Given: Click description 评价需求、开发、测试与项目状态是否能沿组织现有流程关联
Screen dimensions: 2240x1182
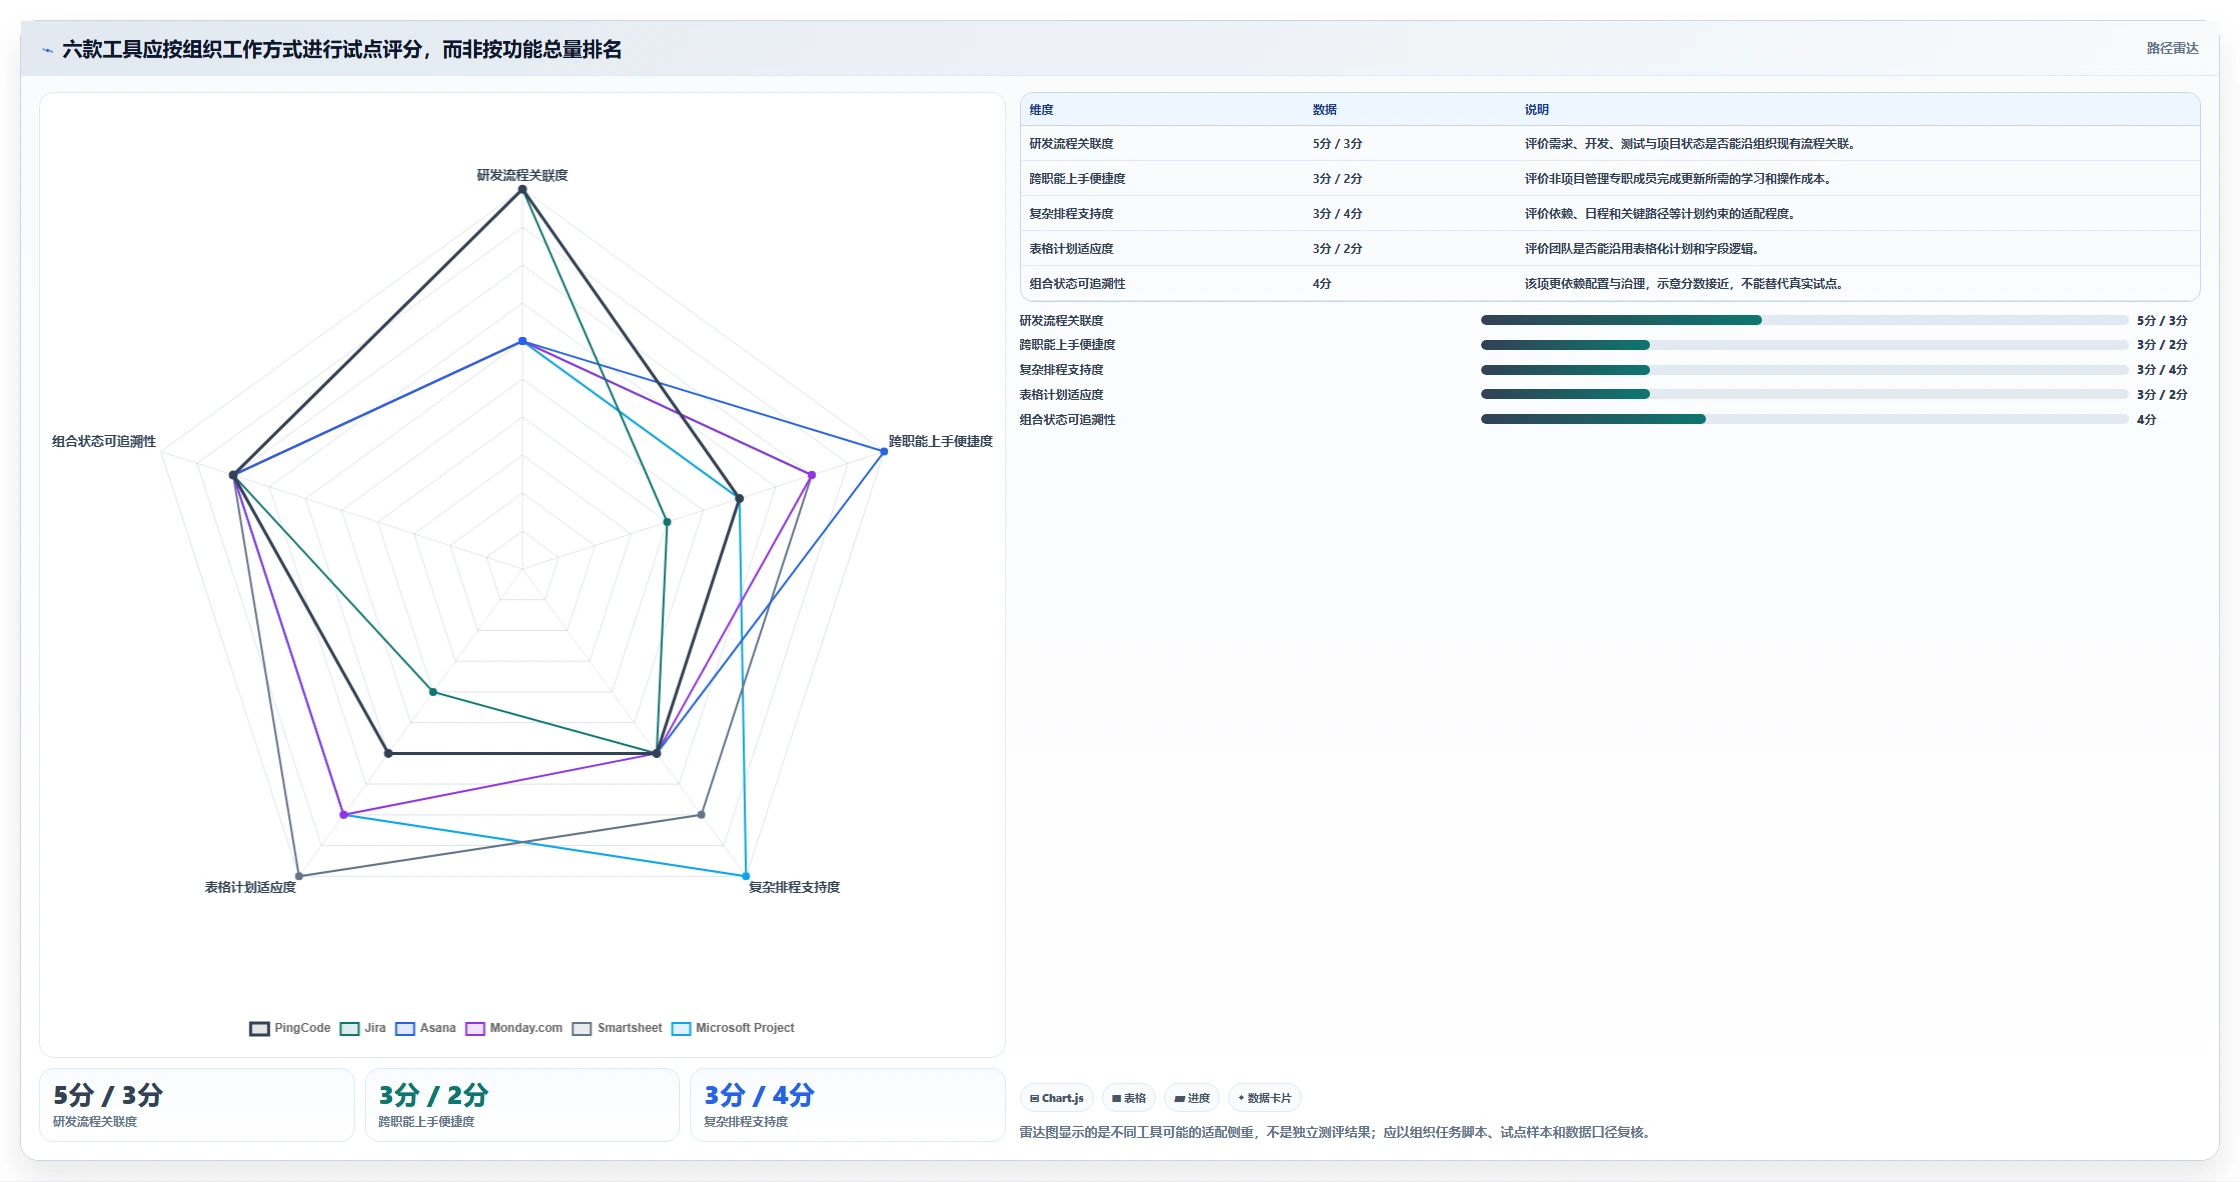Looking at the screenshot, I should pyautogui.click(x=1690, y=144).
